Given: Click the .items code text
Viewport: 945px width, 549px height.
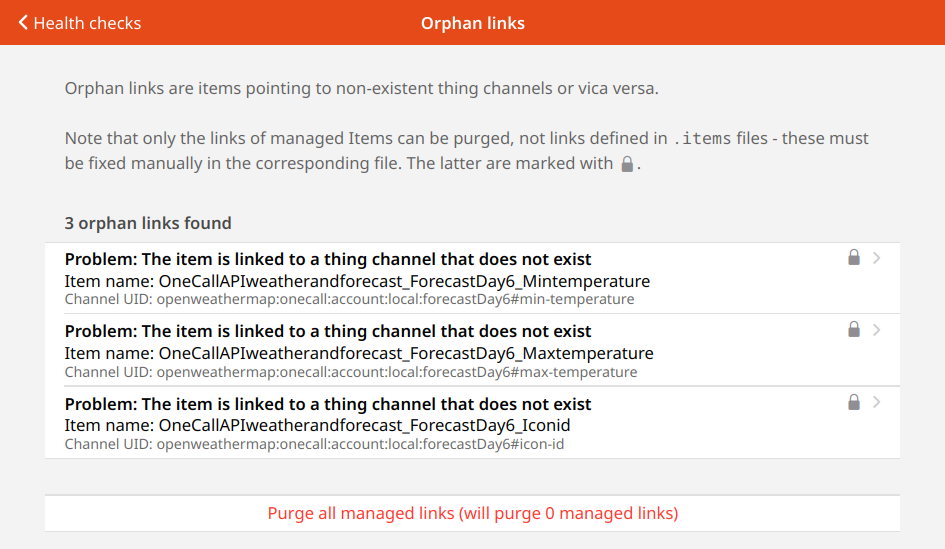Looking at the screenshot, I should [x=702, y=138].
